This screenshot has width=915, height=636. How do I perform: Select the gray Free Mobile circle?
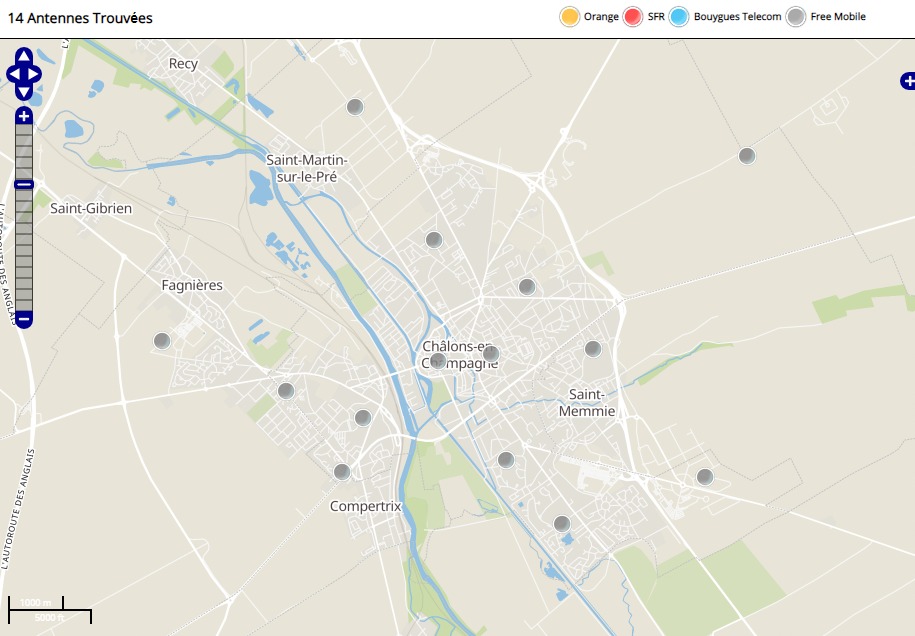click(x=795, y=17)
